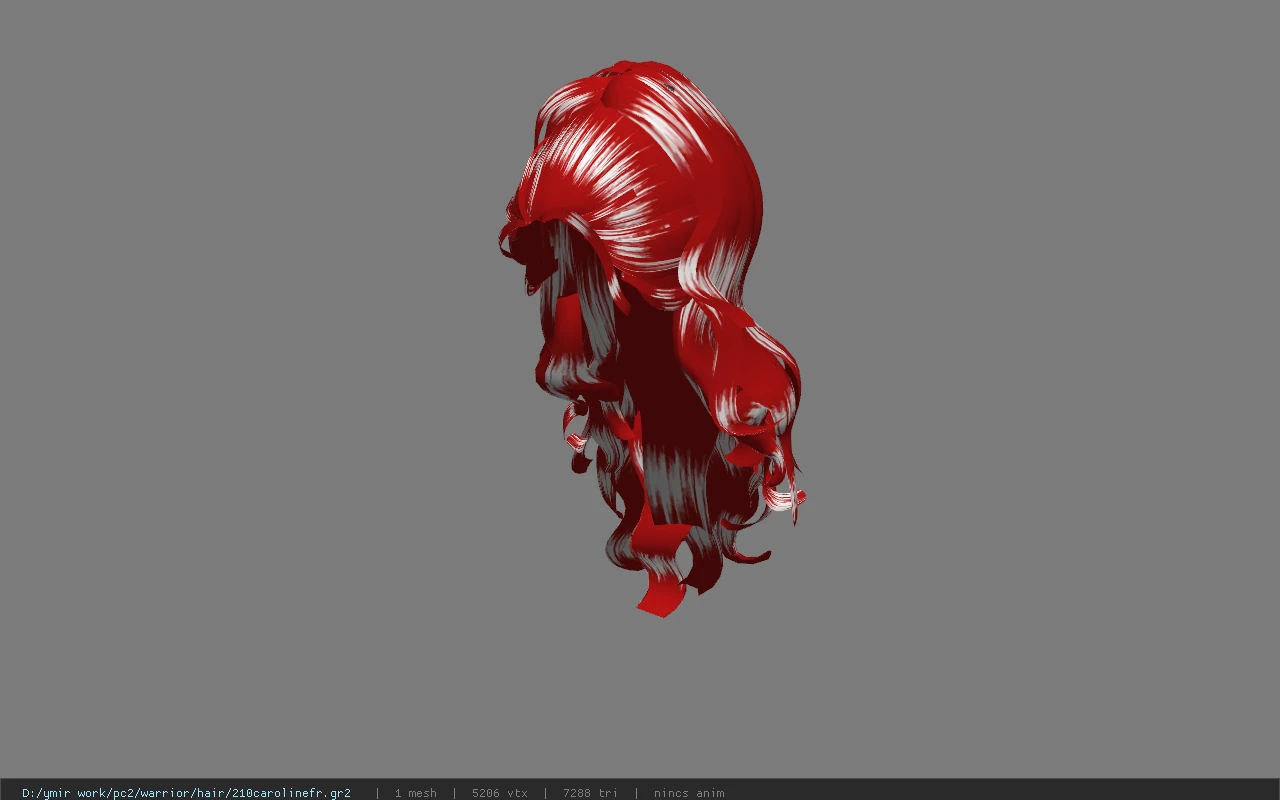Image resolution: width=1280 pixels, height=800 pixels.
Task: Click the '5206 vtx' vertex count
Action: [x=499, y=793]
